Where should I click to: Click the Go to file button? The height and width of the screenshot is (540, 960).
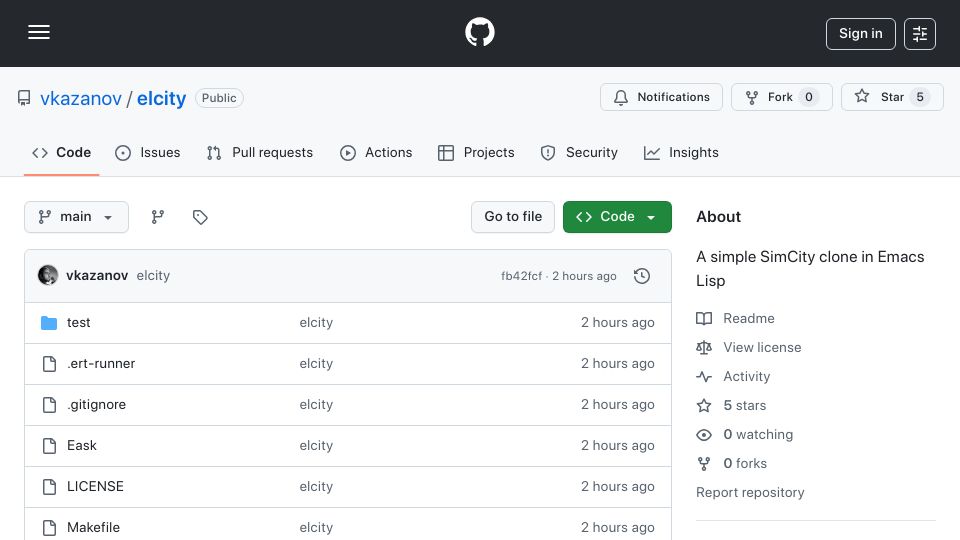coord(513,217)
